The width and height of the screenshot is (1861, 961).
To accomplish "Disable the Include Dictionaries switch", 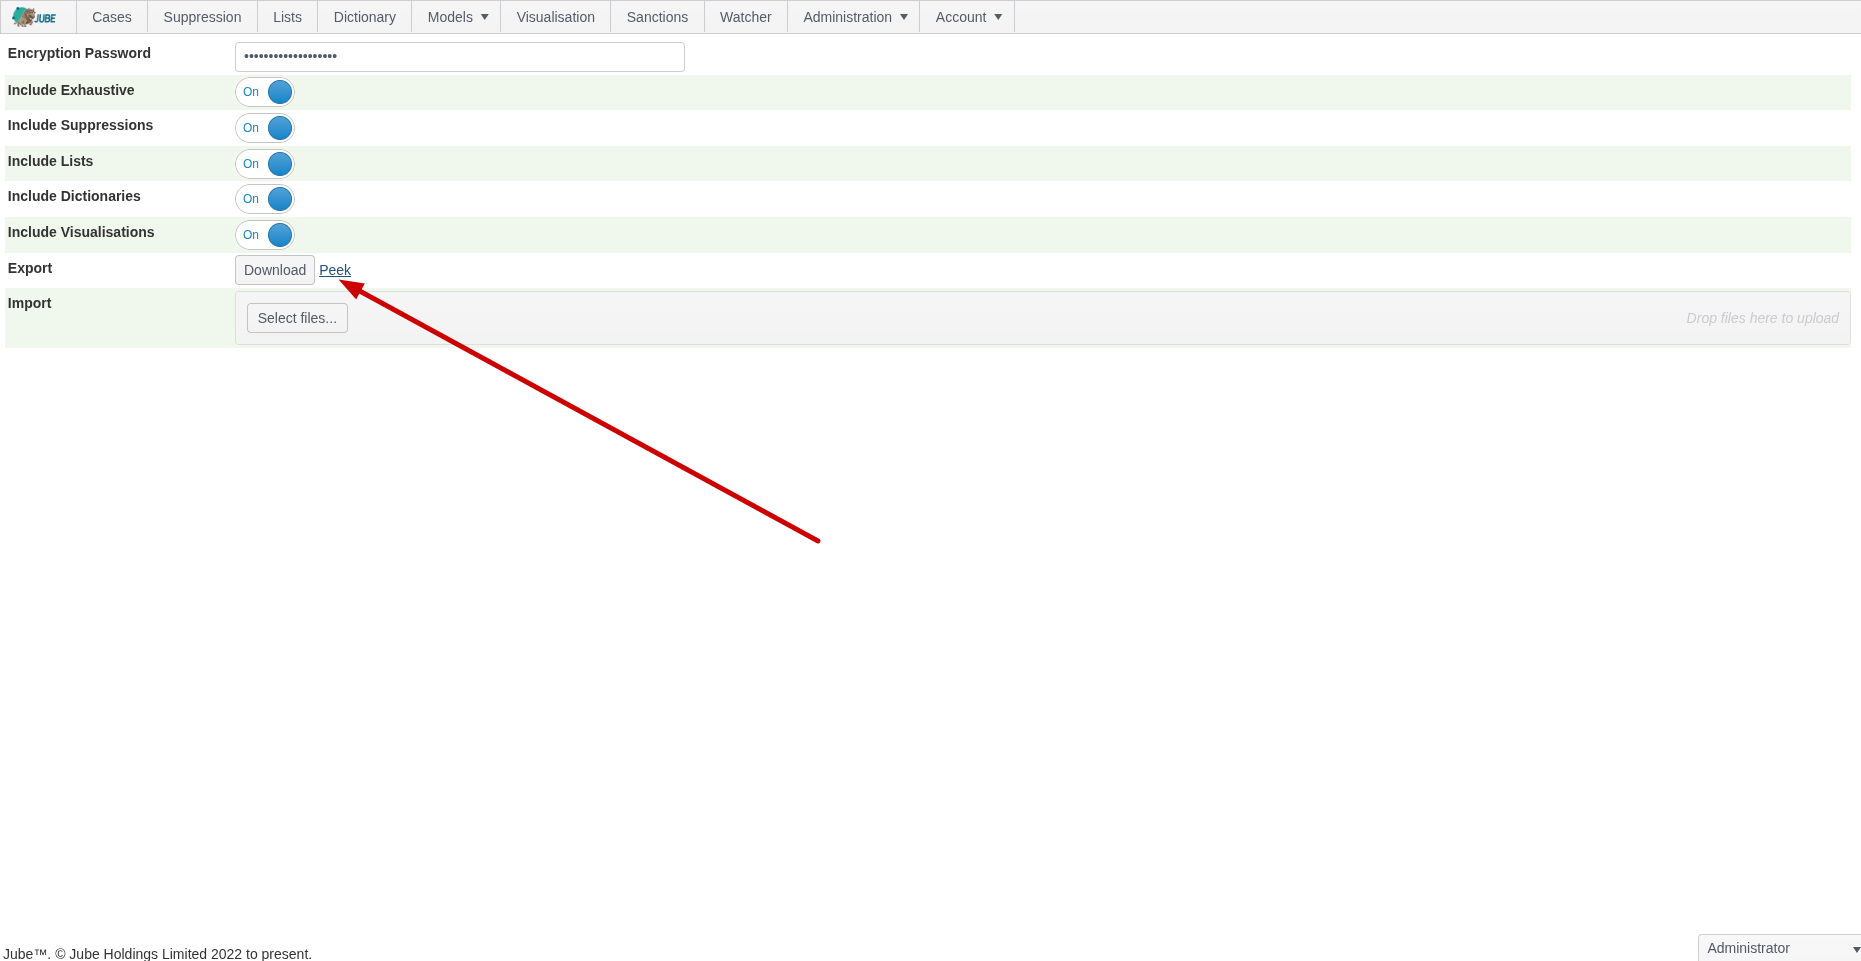I will point(265,199).
